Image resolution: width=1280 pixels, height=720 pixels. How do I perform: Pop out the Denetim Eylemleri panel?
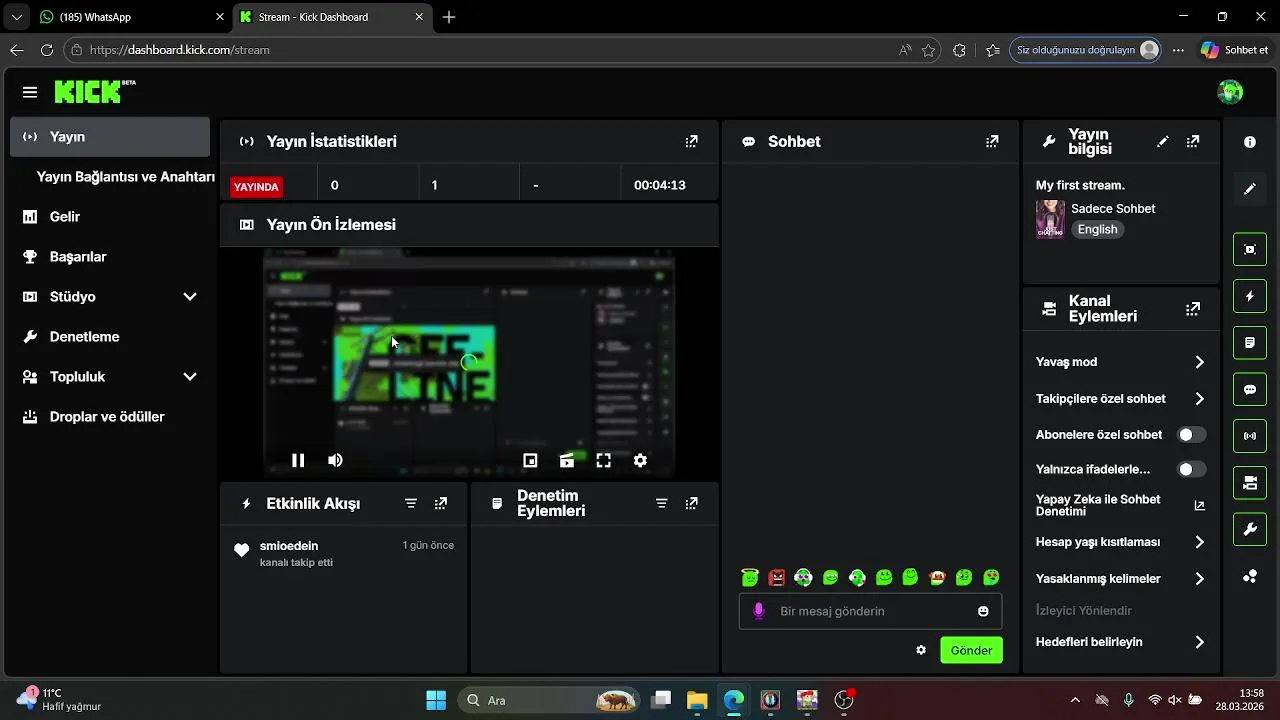point(691,504)
